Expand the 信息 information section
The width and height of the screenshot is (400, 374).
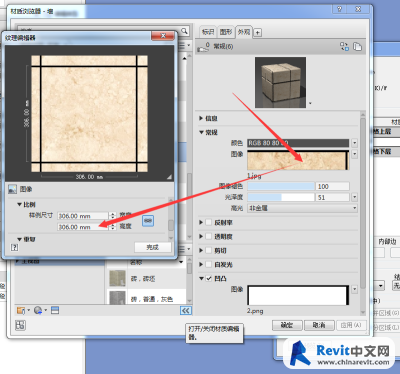pyautogui.click(x=201, y=118)
